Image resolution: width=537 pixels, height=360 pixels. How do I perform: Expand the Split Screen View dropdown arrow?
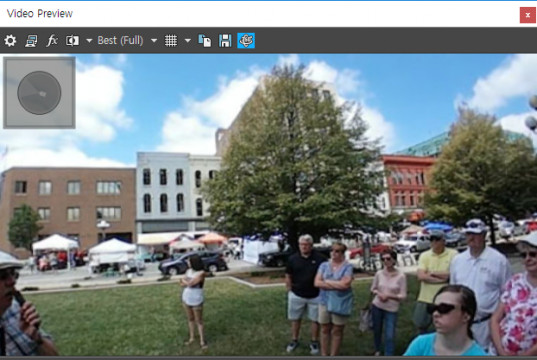point(89,40)
